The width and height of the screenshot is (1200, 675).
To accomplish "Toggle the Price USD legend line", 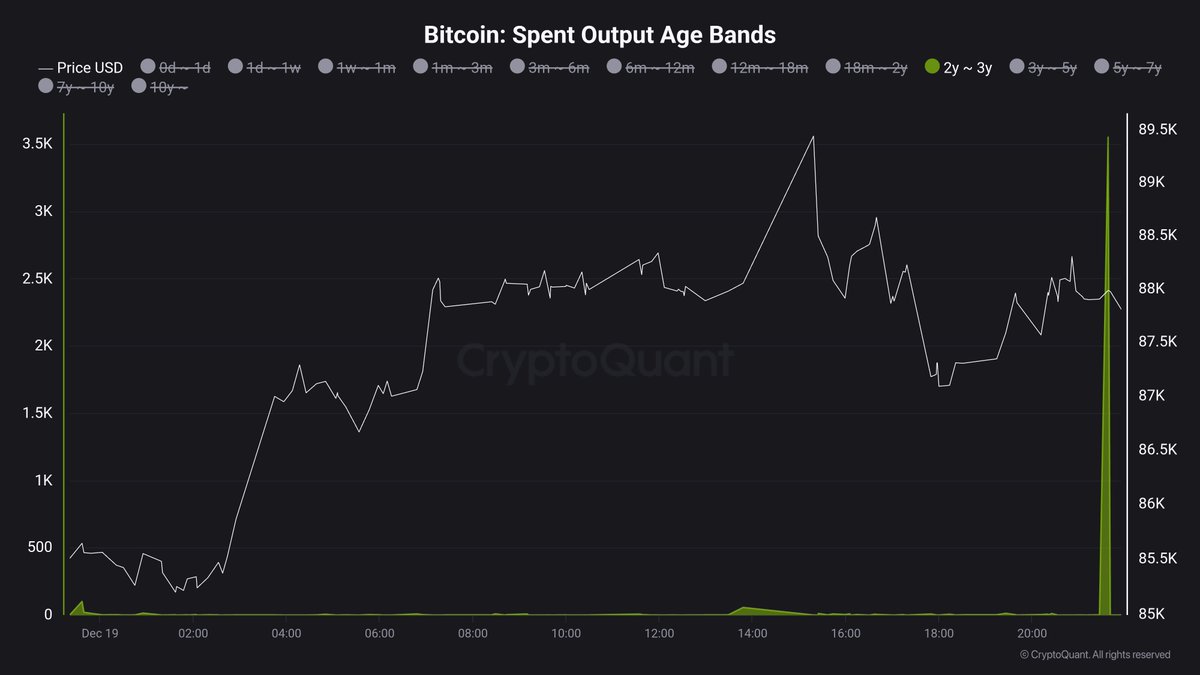I will [x=80, y=68].
